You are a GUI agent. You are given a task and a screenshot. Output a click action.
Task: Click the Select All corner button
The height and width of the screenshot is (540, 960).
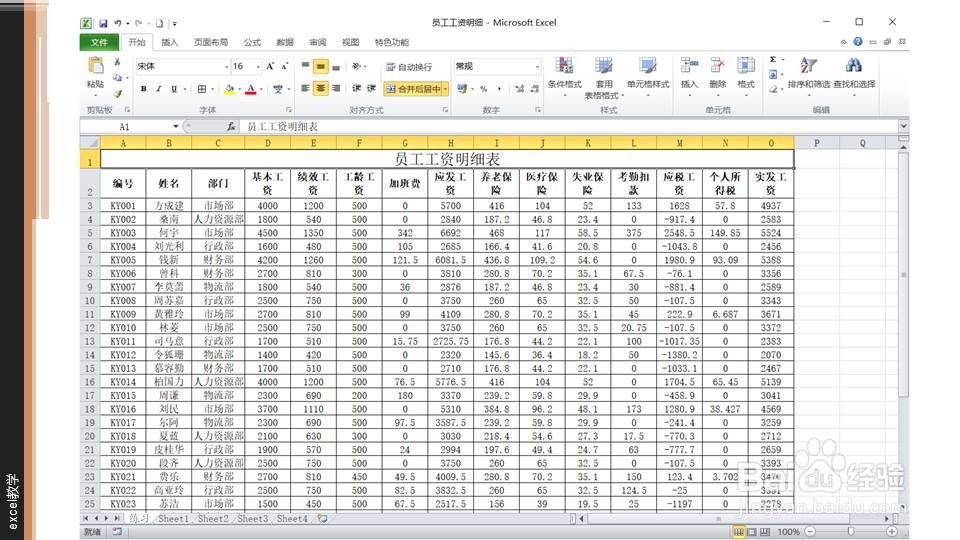coord(90,143)
